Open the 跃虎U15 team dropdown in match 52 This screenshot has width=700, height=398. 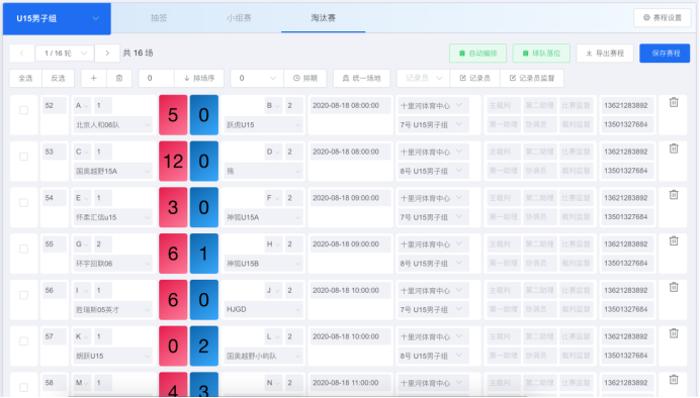click(x=263, y=124)
